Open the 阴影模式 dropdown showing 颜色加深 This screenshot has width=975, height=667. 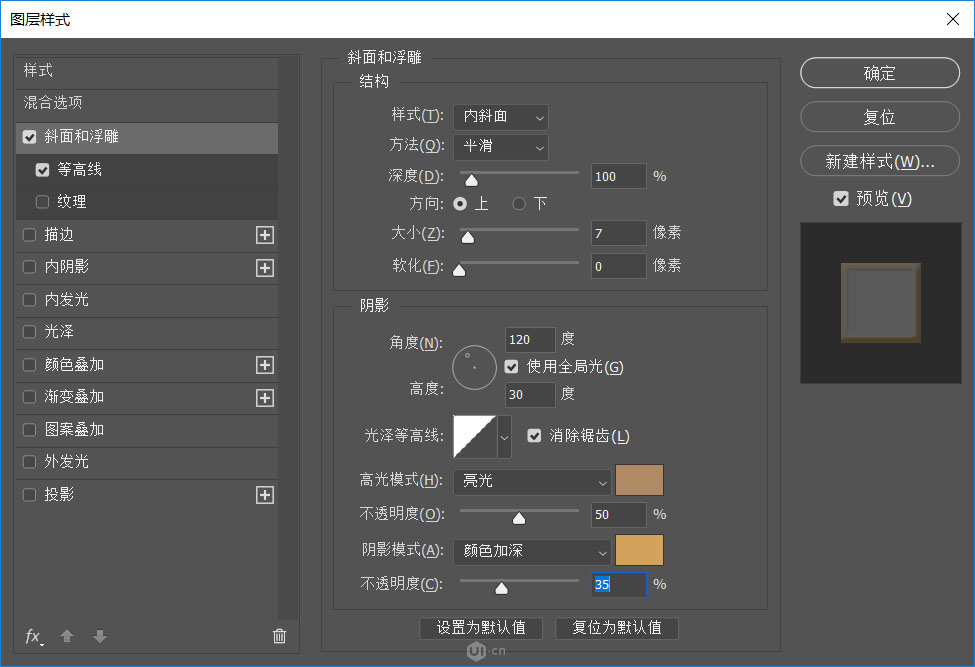tap(532, 552)
